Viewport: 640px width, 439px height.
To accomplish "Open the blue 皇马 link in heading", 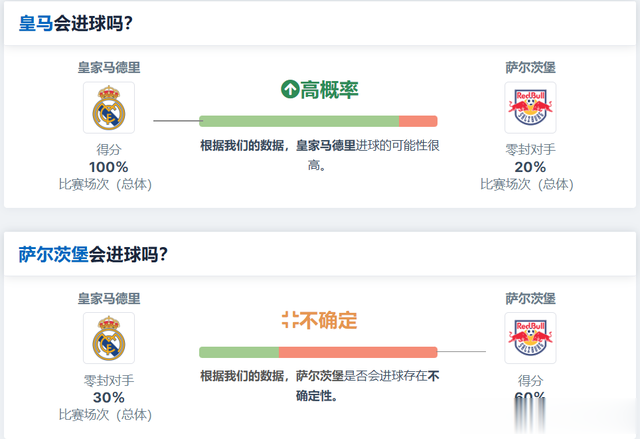I will coord(36,23).
